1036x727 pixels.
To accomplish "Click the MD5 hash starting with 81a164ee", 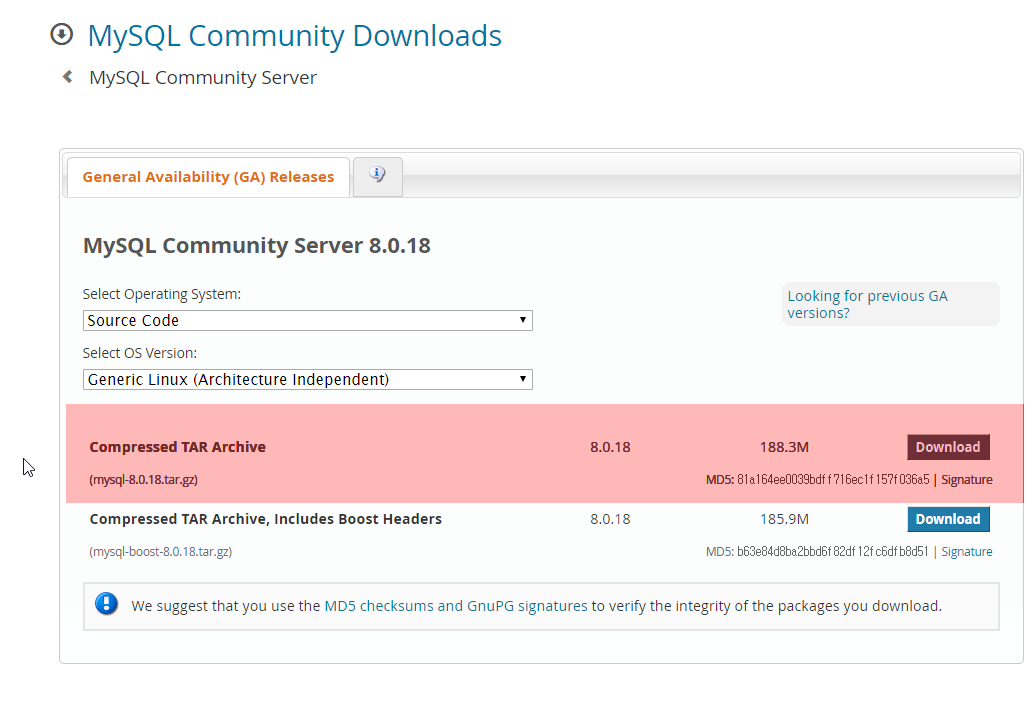I will [x=833, y=480].
